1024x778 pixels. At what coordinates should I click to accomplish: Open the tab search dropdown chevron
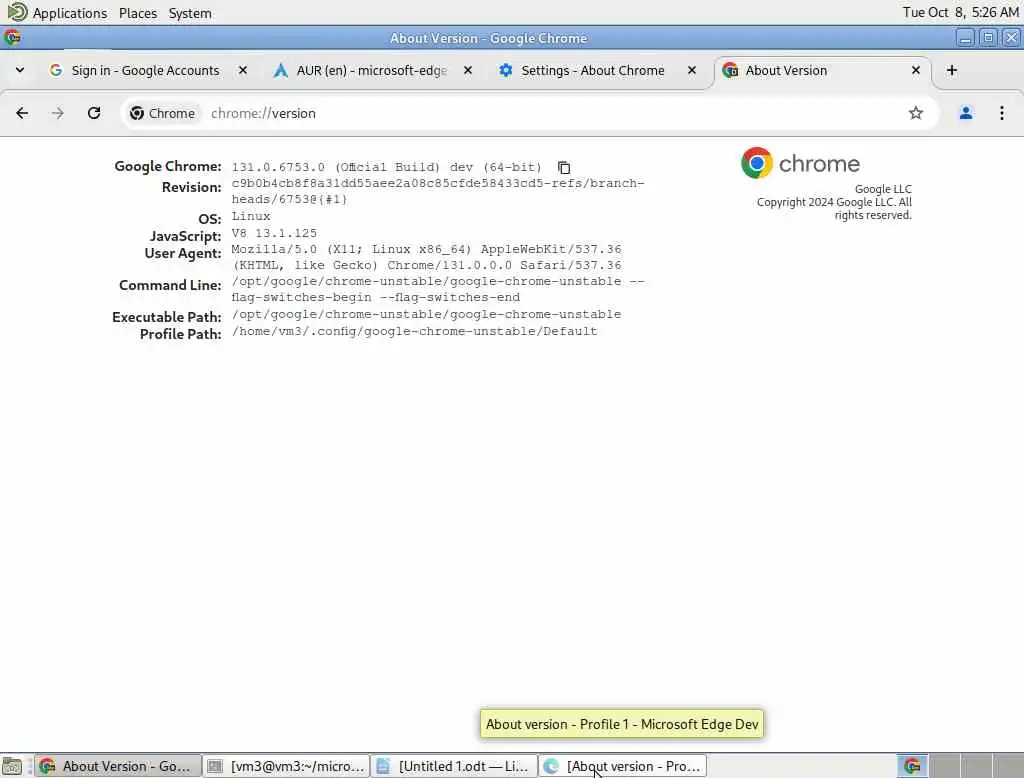pyautogui.click(x=20, y=70)
